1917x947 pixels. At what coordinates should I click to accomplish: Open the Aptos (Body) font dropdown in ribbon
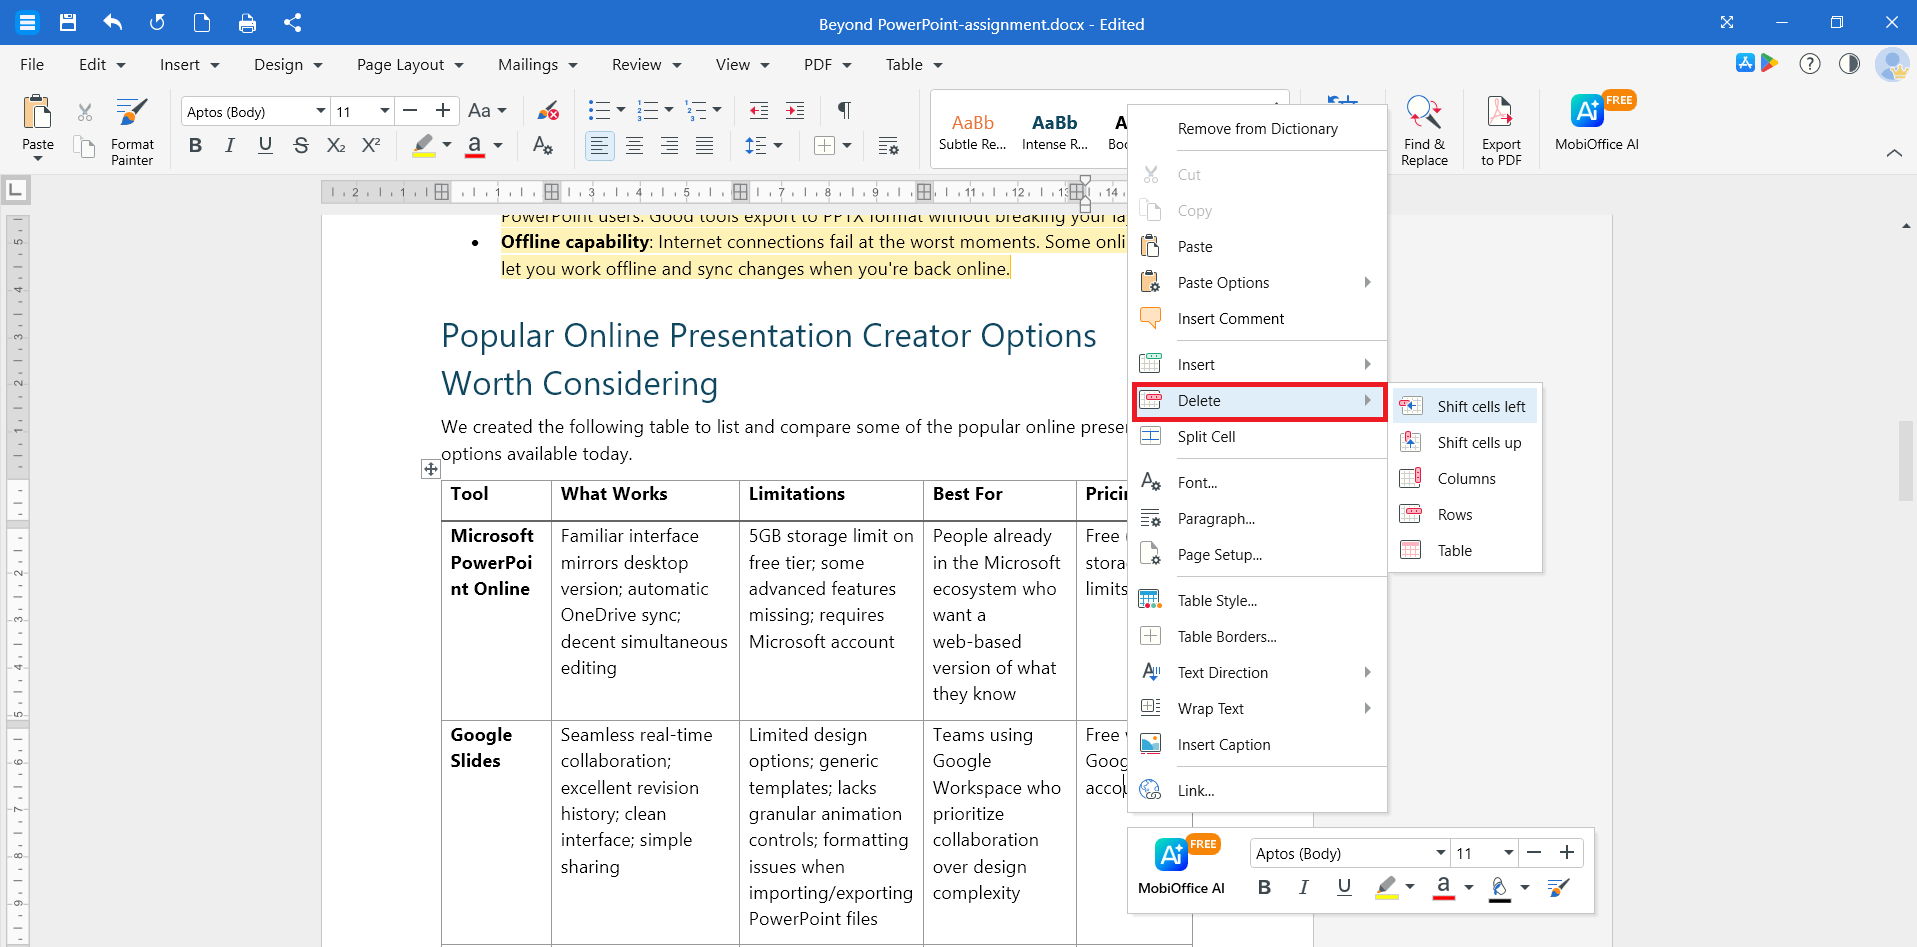[x=321, y=111]
